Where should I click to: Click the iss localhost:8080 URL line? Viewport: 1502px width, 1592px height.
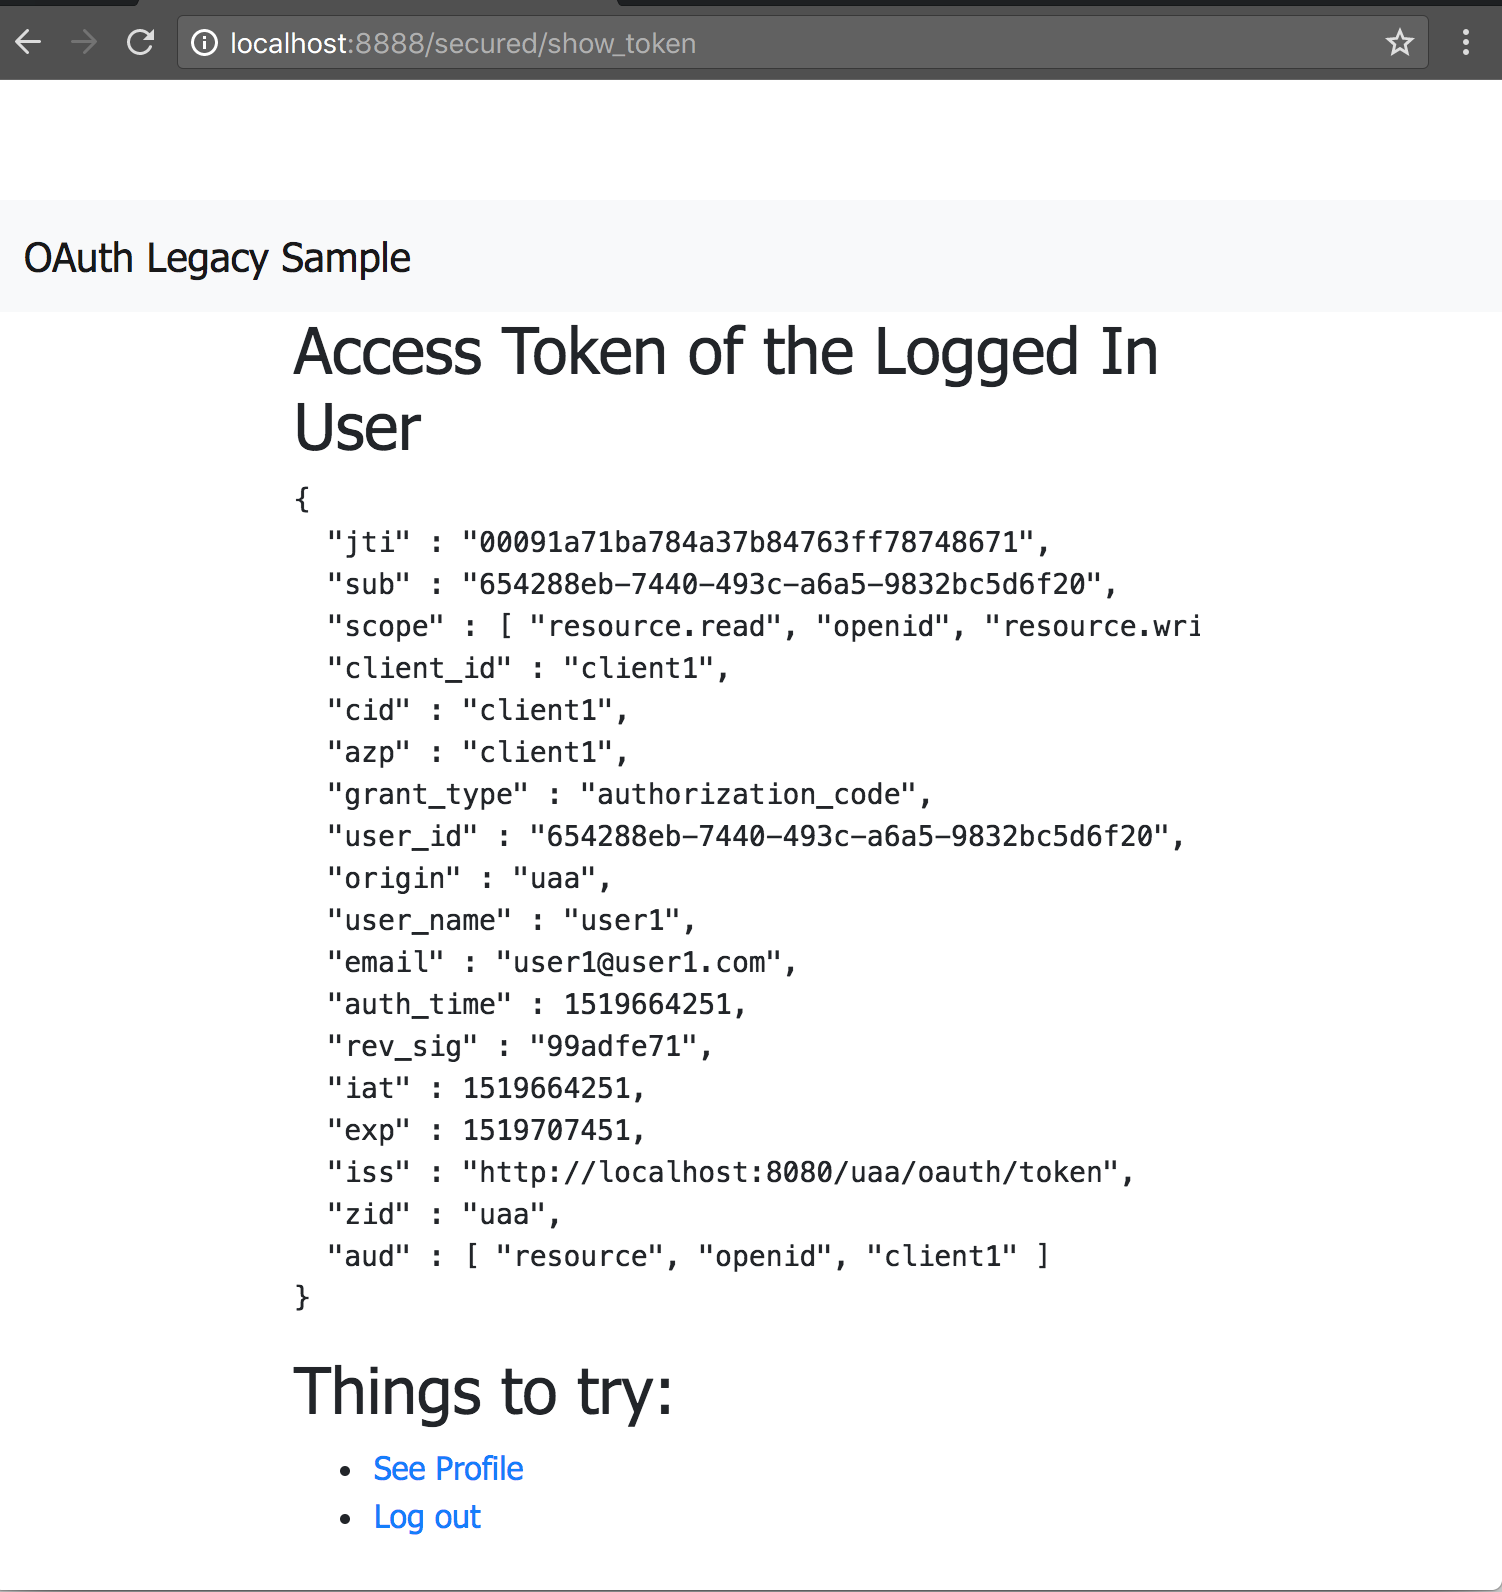(x=731, y=1172)
